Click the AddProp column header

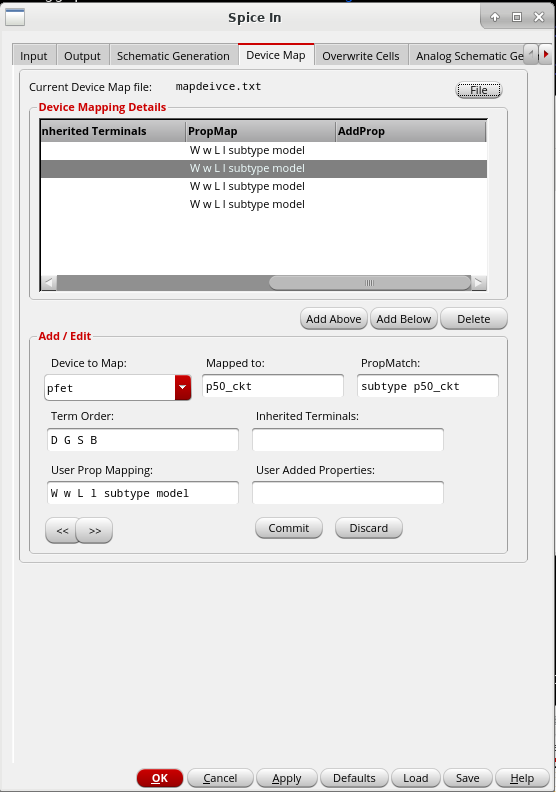point(411,131)
